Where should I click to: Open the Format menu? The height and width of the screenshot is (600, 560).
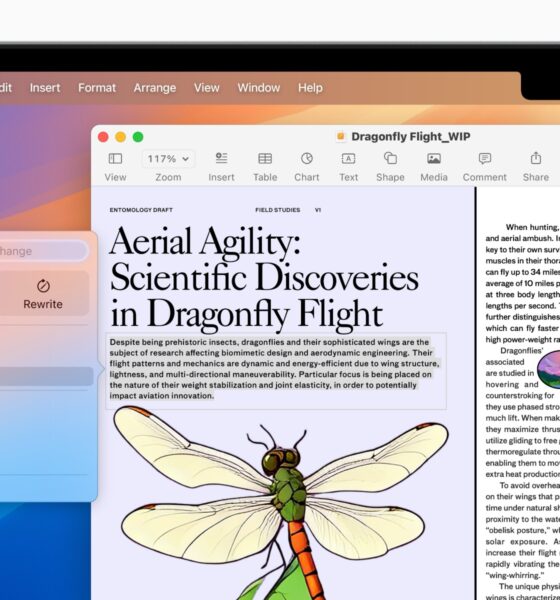[97, 88]
